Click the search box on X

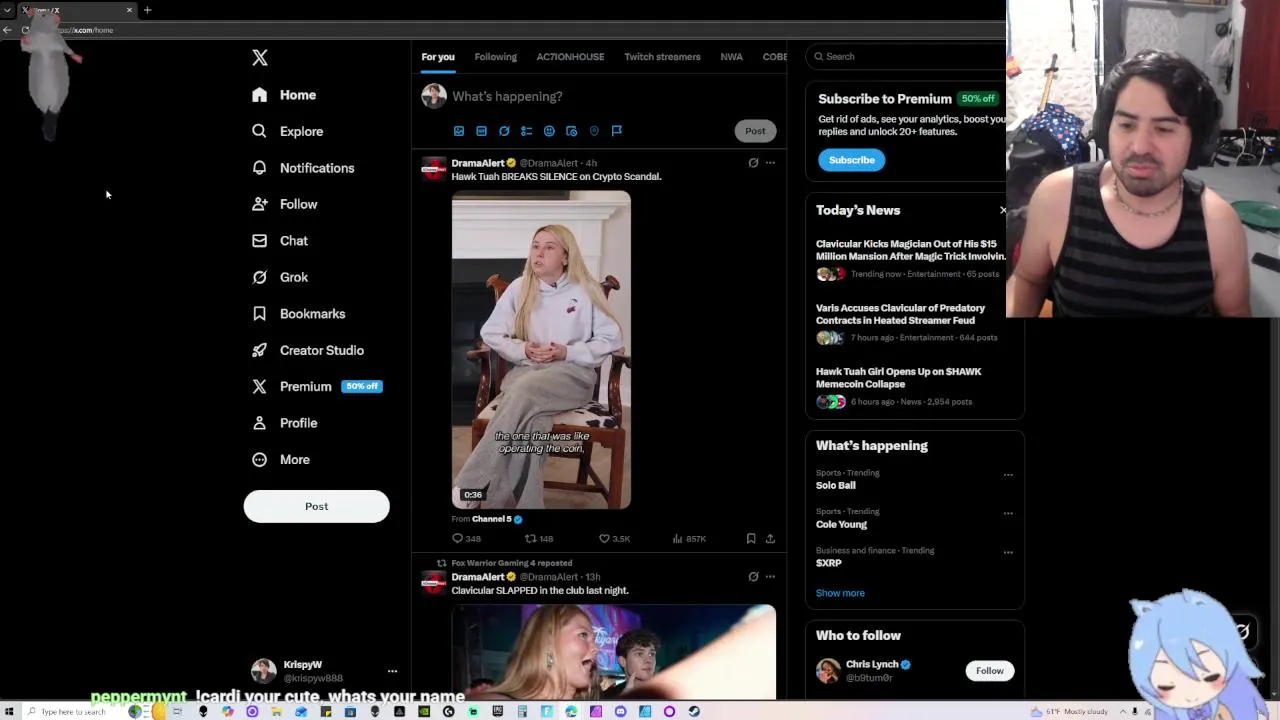tap(908, 57)
